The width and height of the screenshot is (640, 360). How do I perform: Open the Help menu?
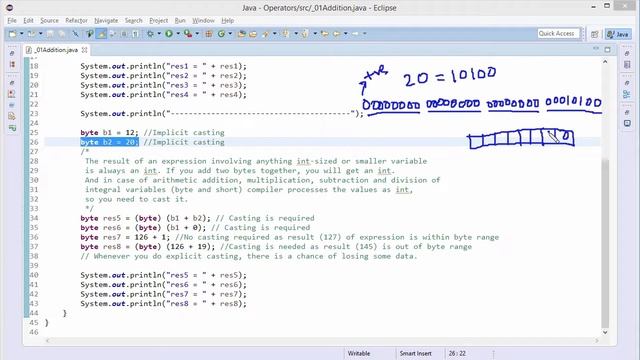point(228,20)
